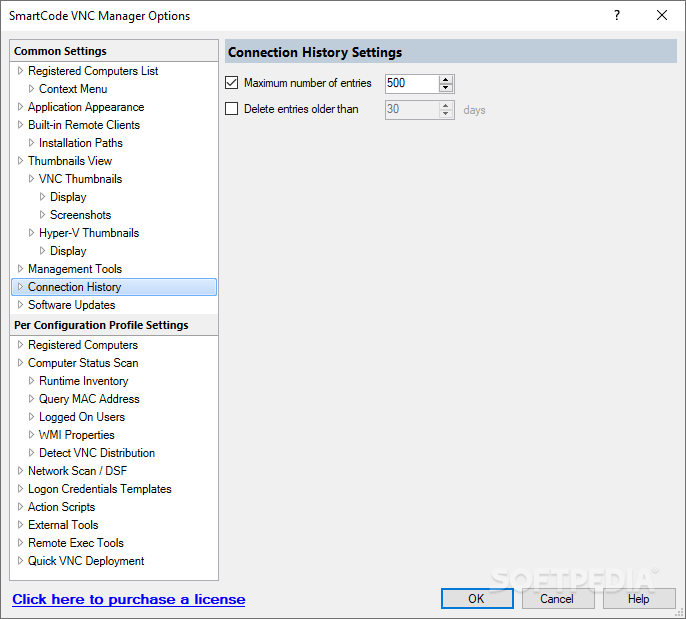Open Network Scan / DSF settings
The image size is (686, 619).
coord(77,471)
